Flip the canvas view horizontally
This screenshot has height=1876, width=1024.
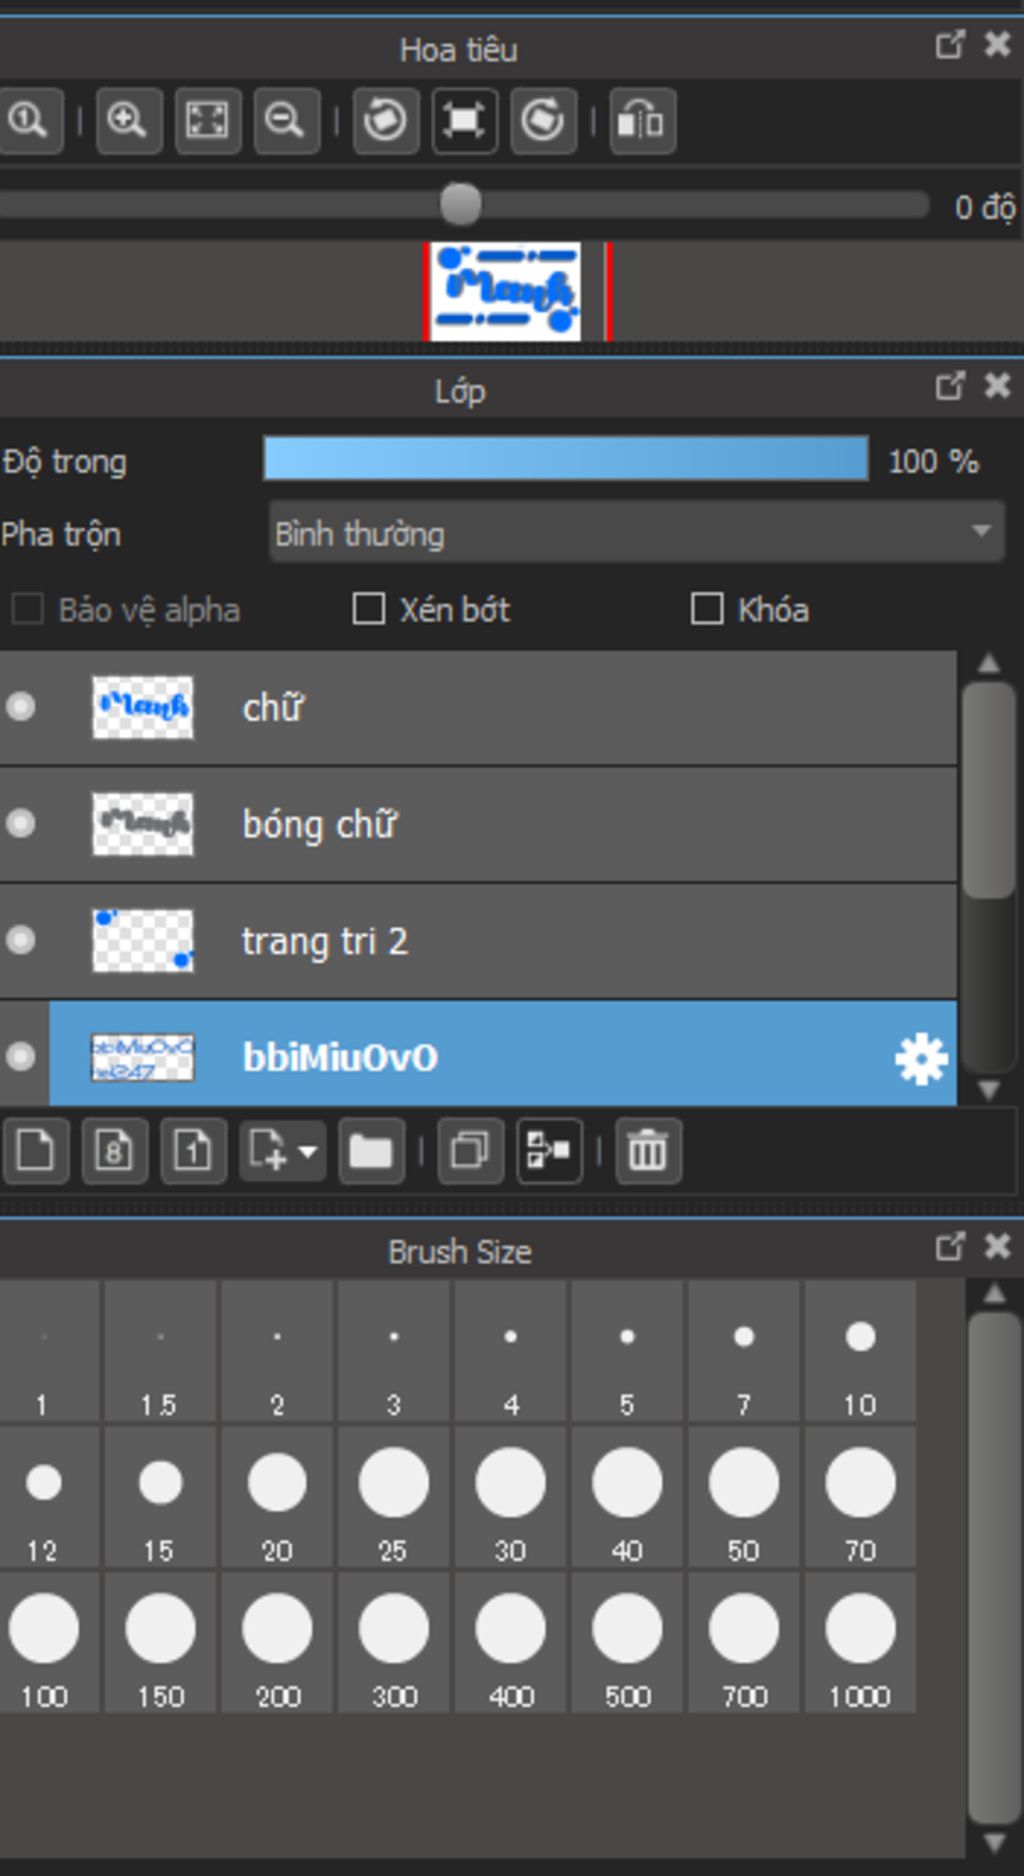pos(642,121)
